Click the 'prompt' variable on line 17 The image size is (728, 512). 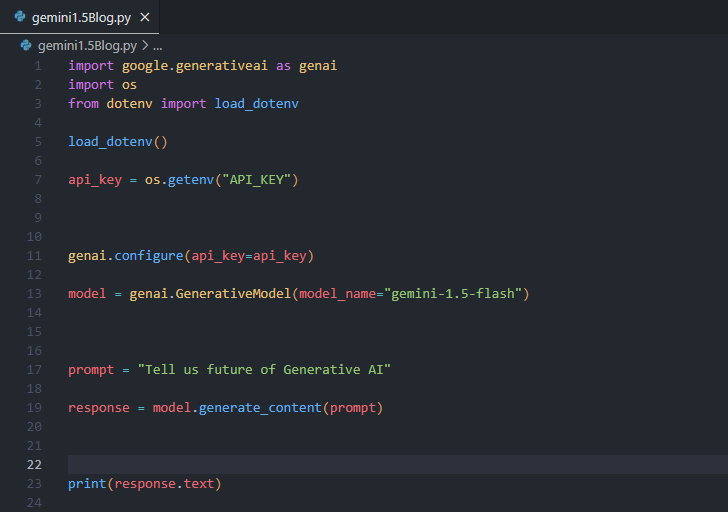click(x=91, y=370)
